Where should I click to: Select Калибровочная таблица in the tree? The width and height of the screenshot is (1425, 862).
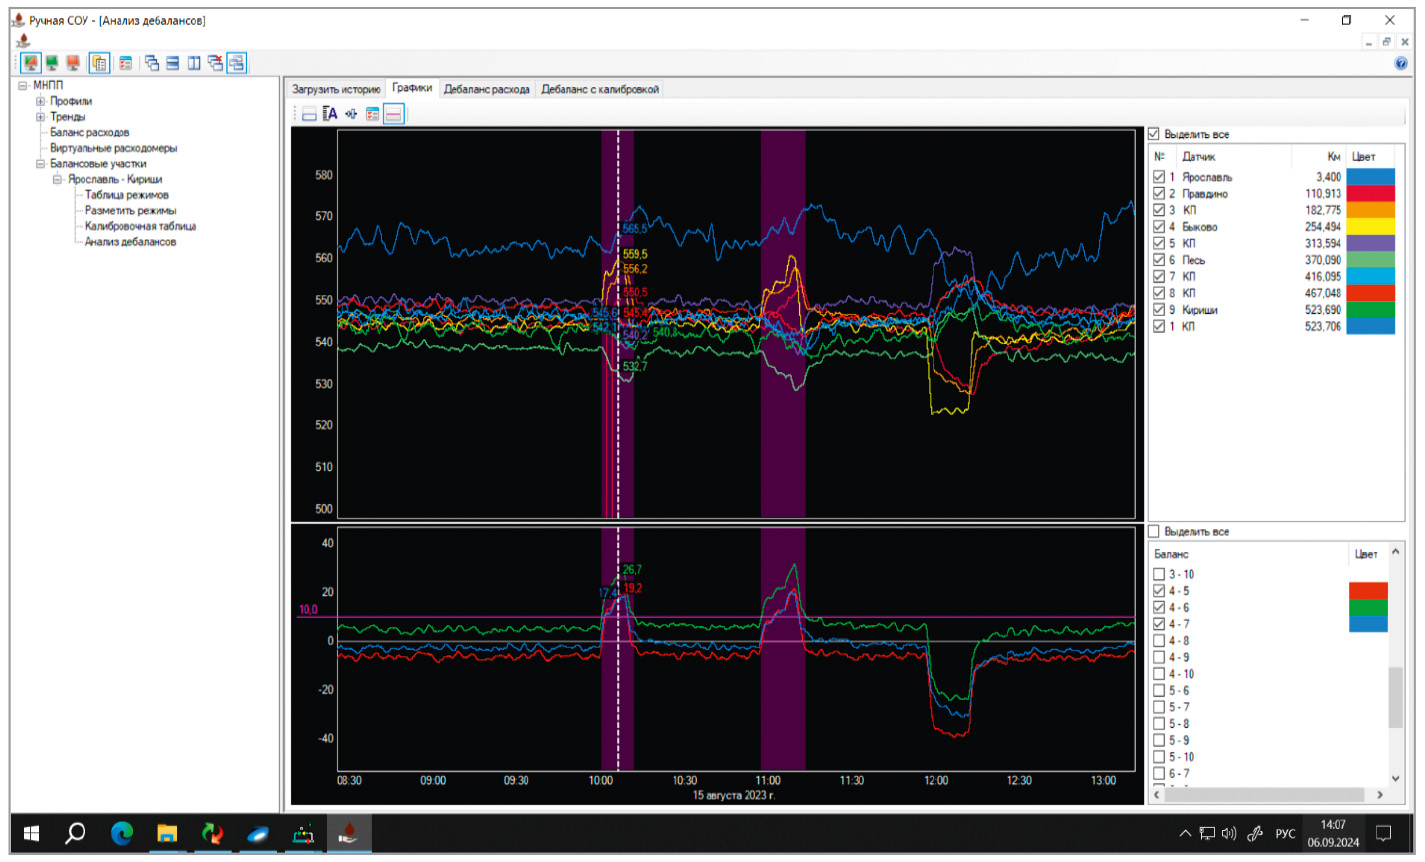click(x=140, y=226)
